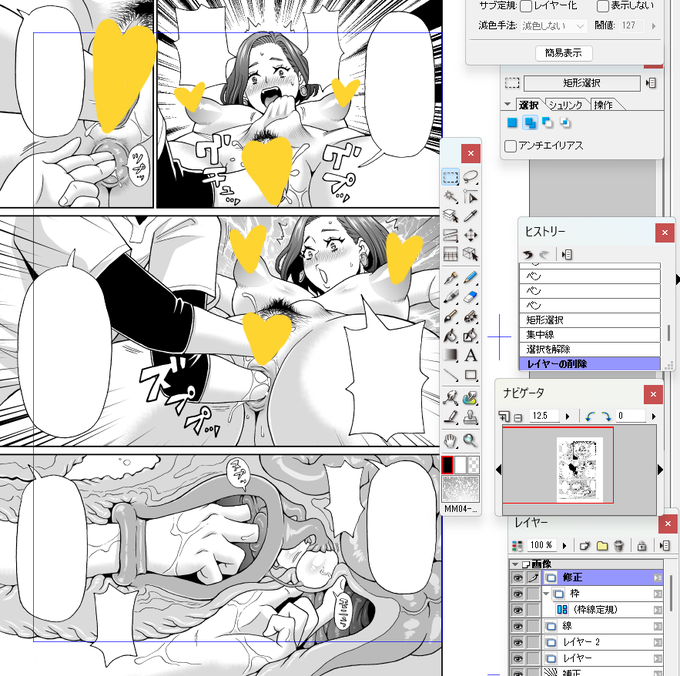Select the 矩形選択 history entry
The width and height of the screenshot is (680, 676).
coord(590,320)
